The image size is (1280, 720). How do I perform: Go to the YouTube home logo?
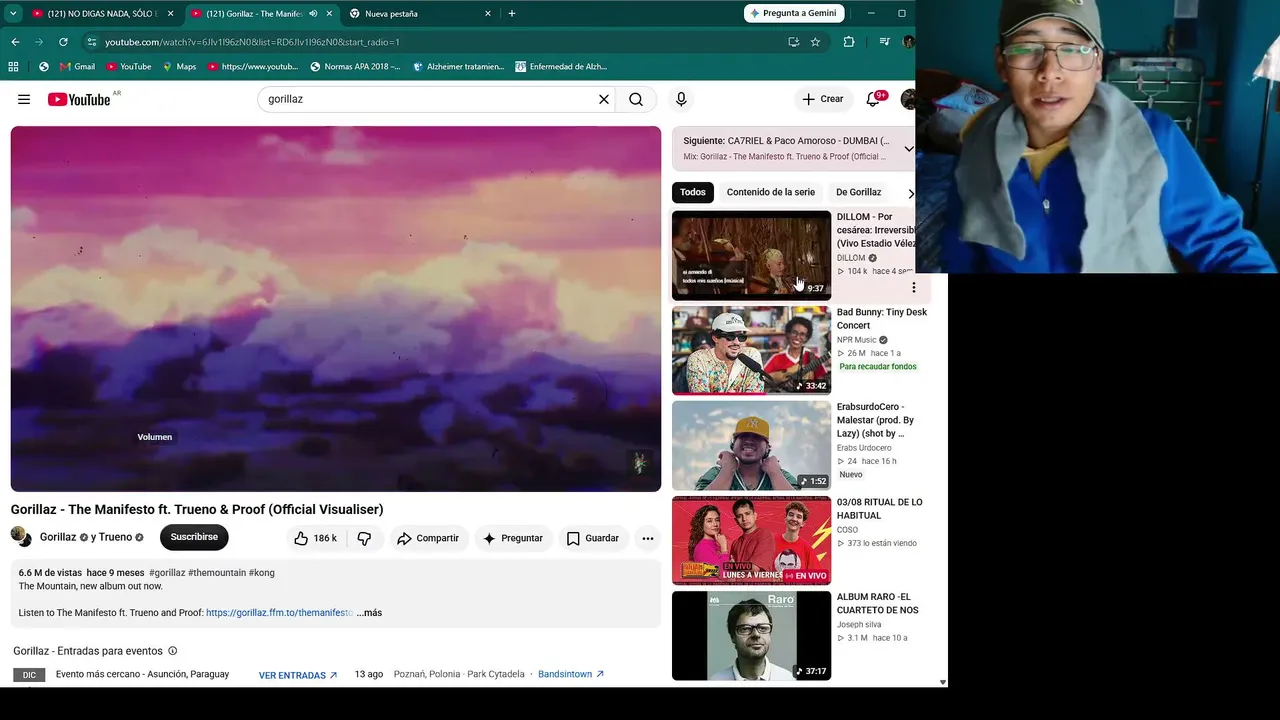pyautogui.click(x=79, y=99)
